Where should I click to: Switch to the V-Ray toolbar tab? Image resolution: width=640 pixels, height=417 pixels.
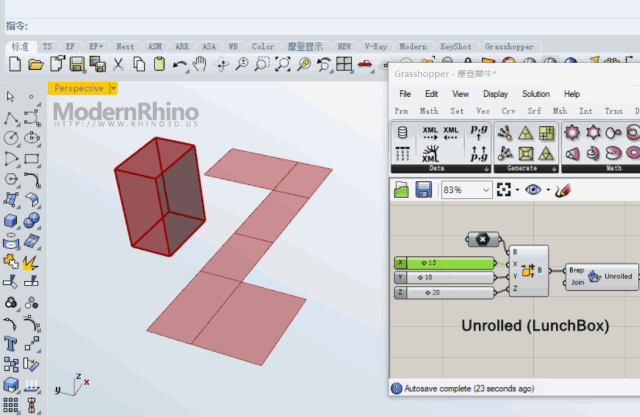(x=376, y=47)
